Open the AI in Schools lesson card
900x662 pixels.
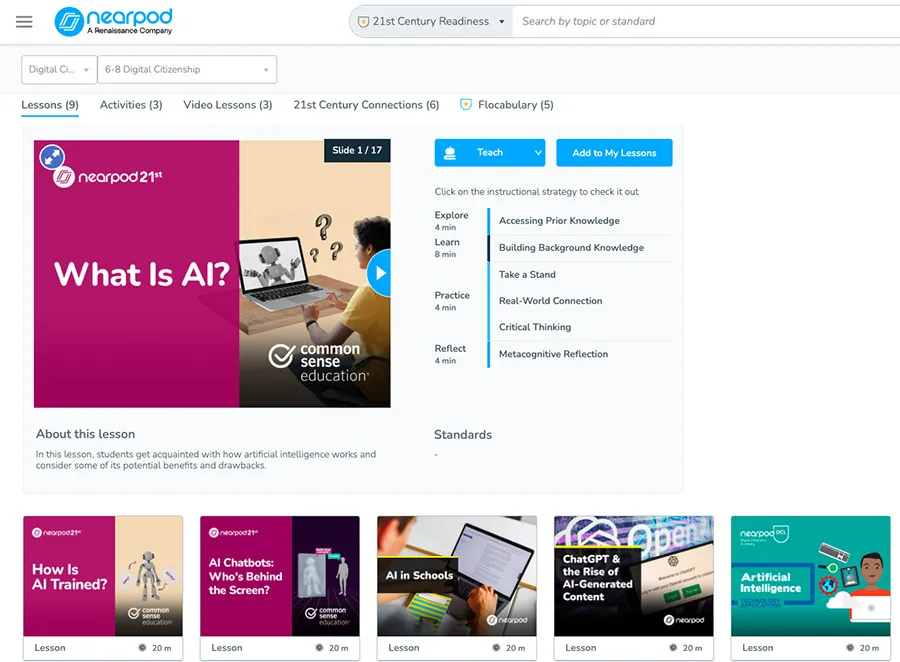(x=457, y=588)
